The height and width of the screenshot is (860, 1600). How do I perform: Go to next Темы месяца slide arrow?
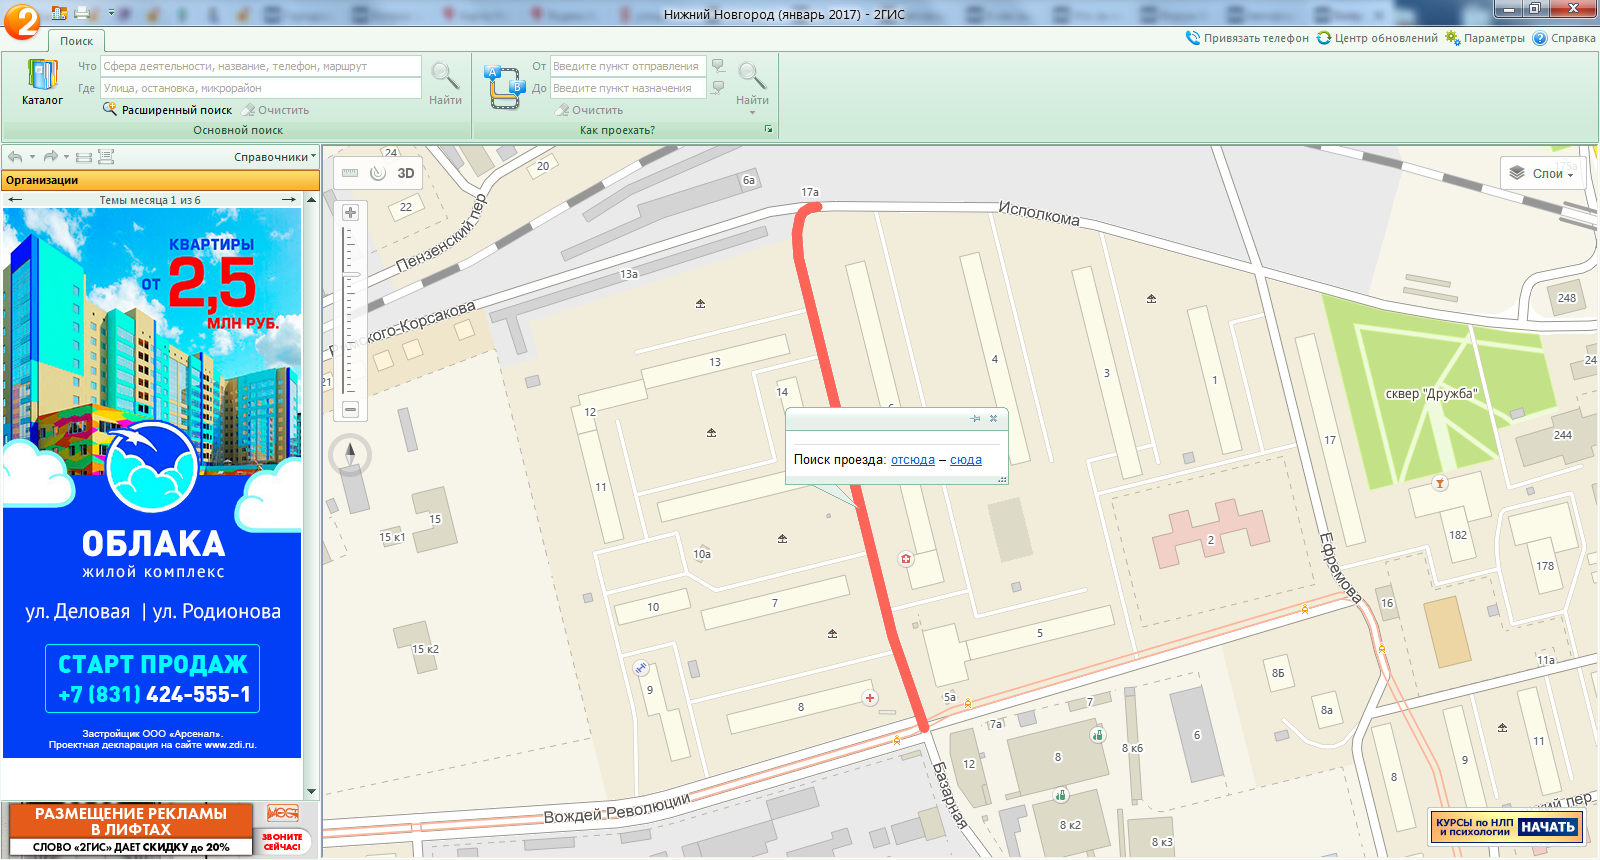pos(289,200)
